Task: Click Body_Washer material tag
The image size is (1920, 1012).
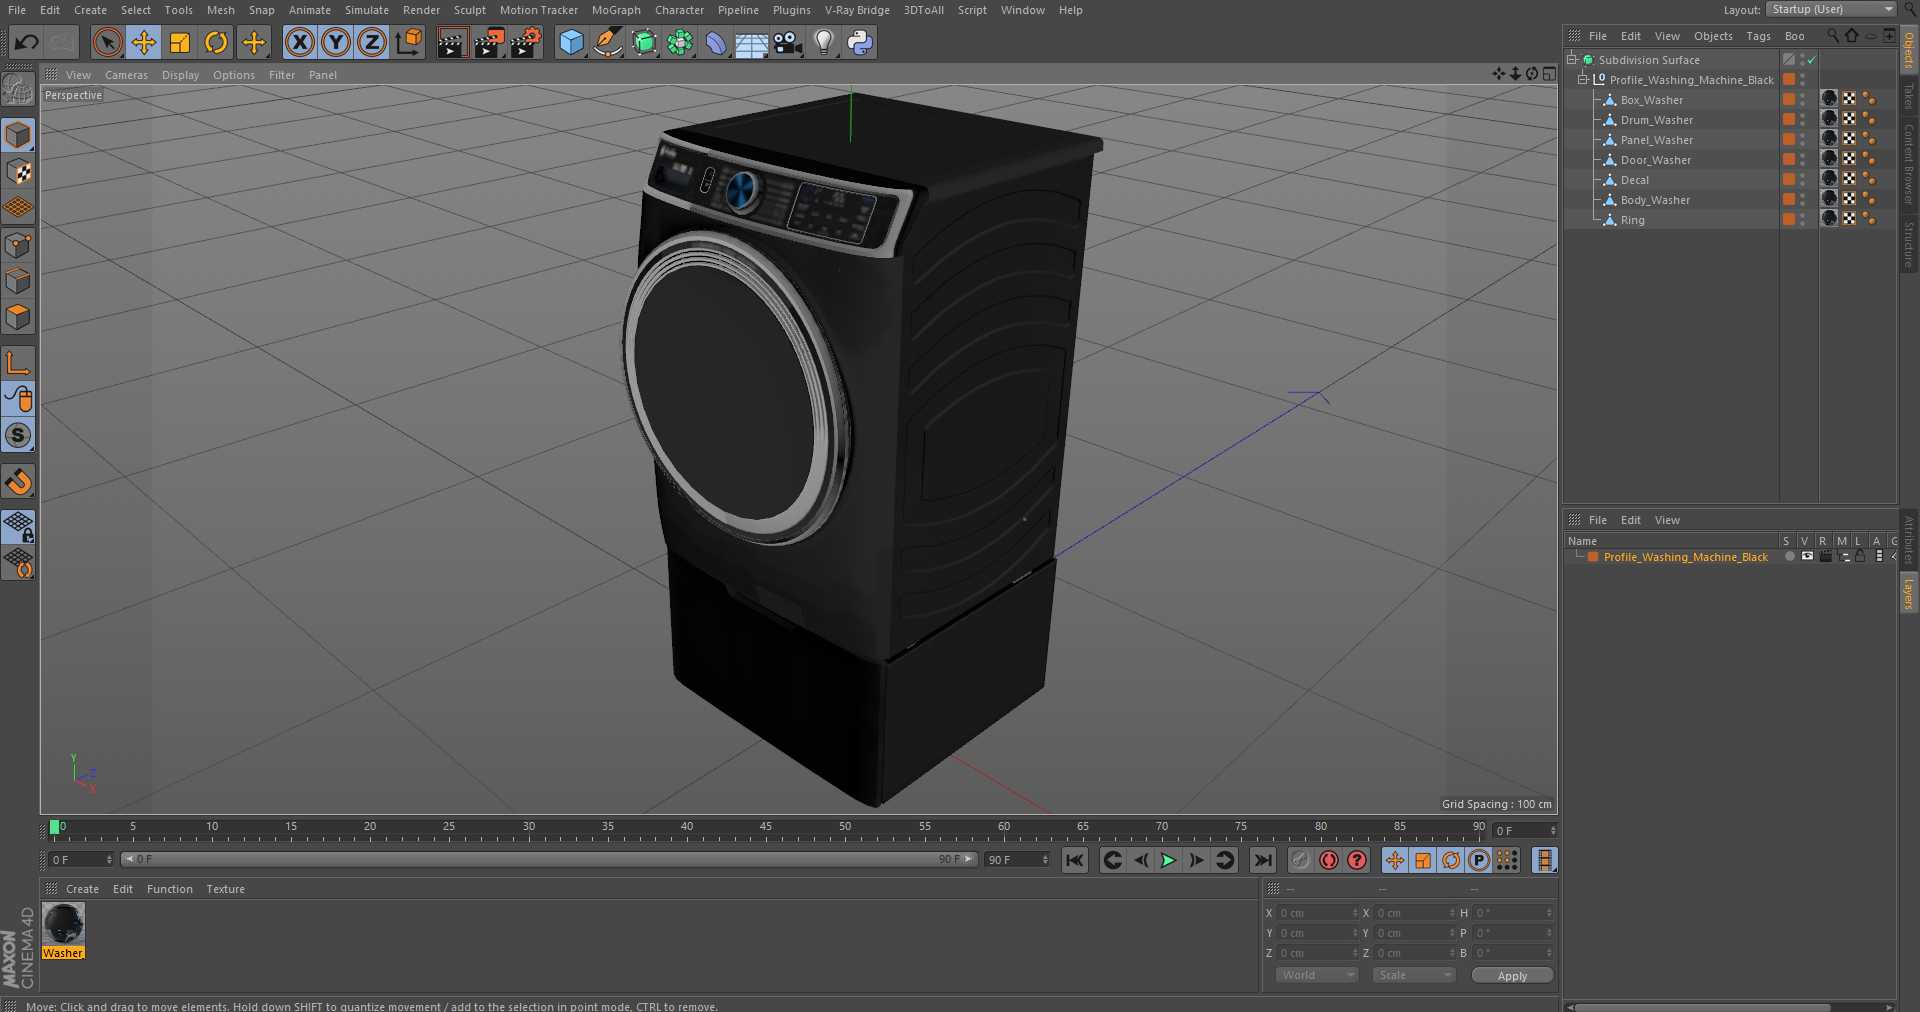Action: click(x=1829, y=199)
